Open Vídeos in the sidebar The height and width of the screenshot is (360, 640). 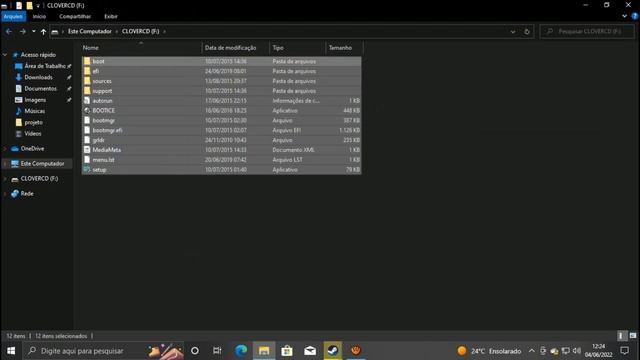(33, 133)
